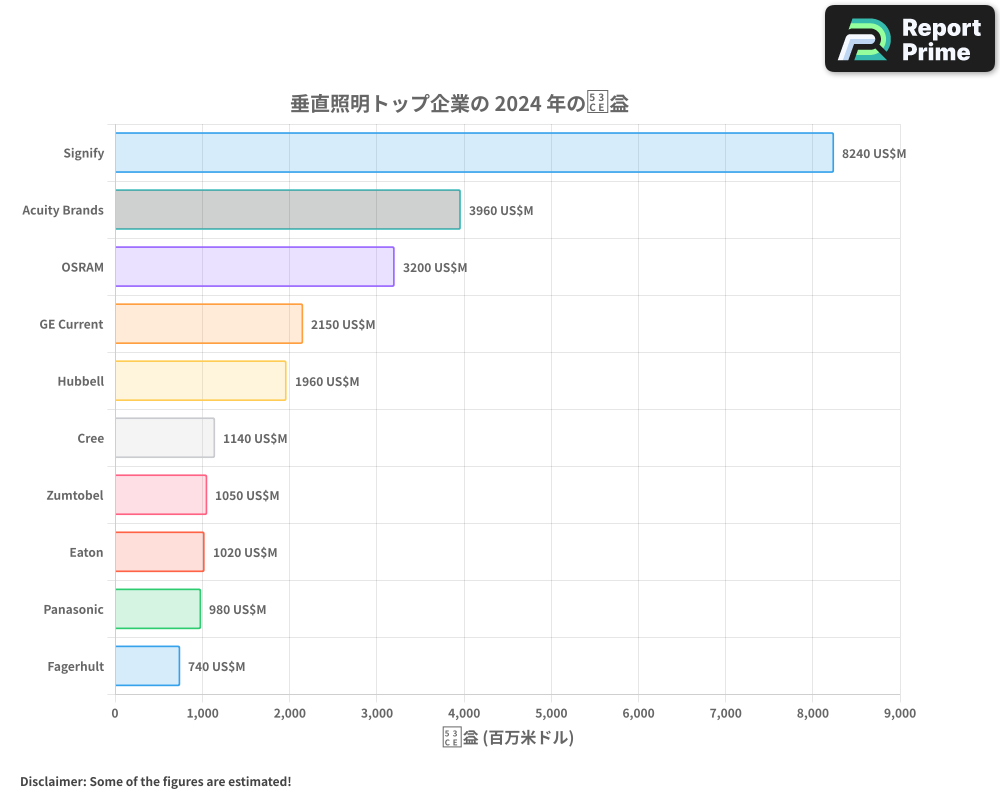
Task: Click the Eaton red-outlined bar
Action: pos(158,552)
